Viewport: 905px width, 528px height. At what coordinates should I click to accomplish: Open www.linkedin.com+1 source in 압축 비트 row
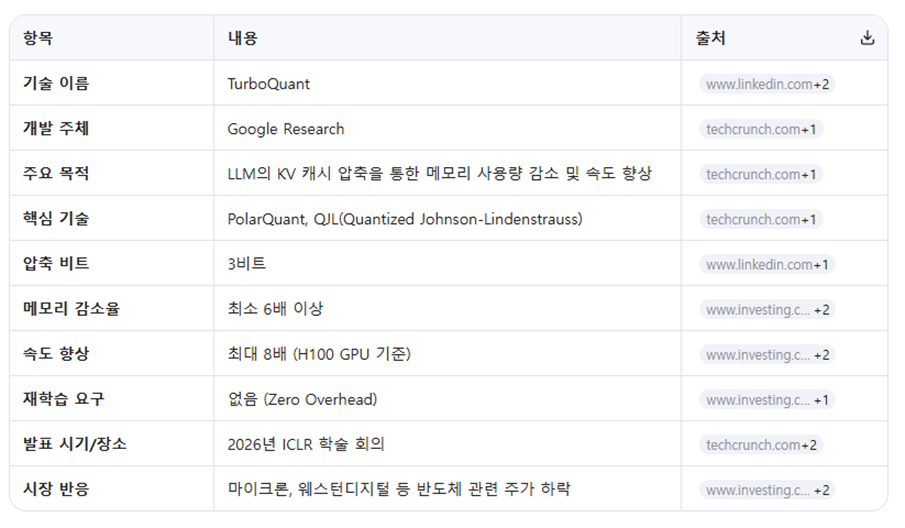pyautogui.click(x=767, y=264)
